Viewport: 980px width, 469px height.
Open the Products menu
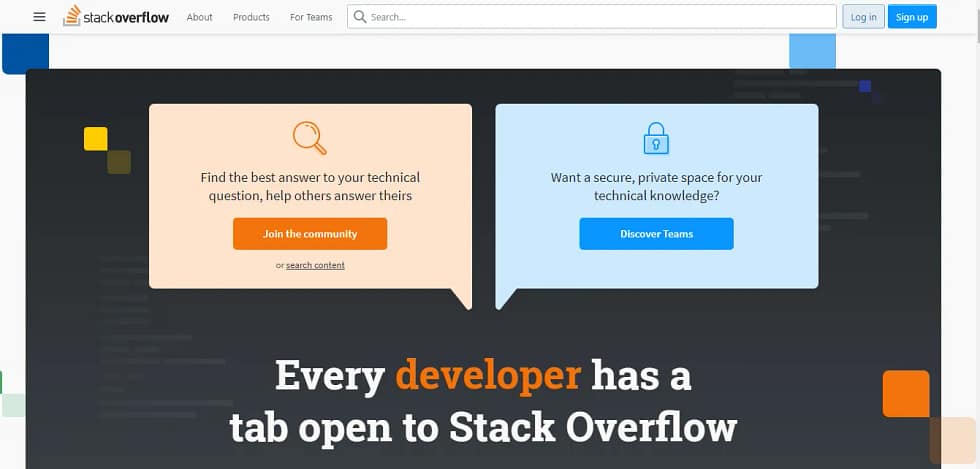[251, 17]
